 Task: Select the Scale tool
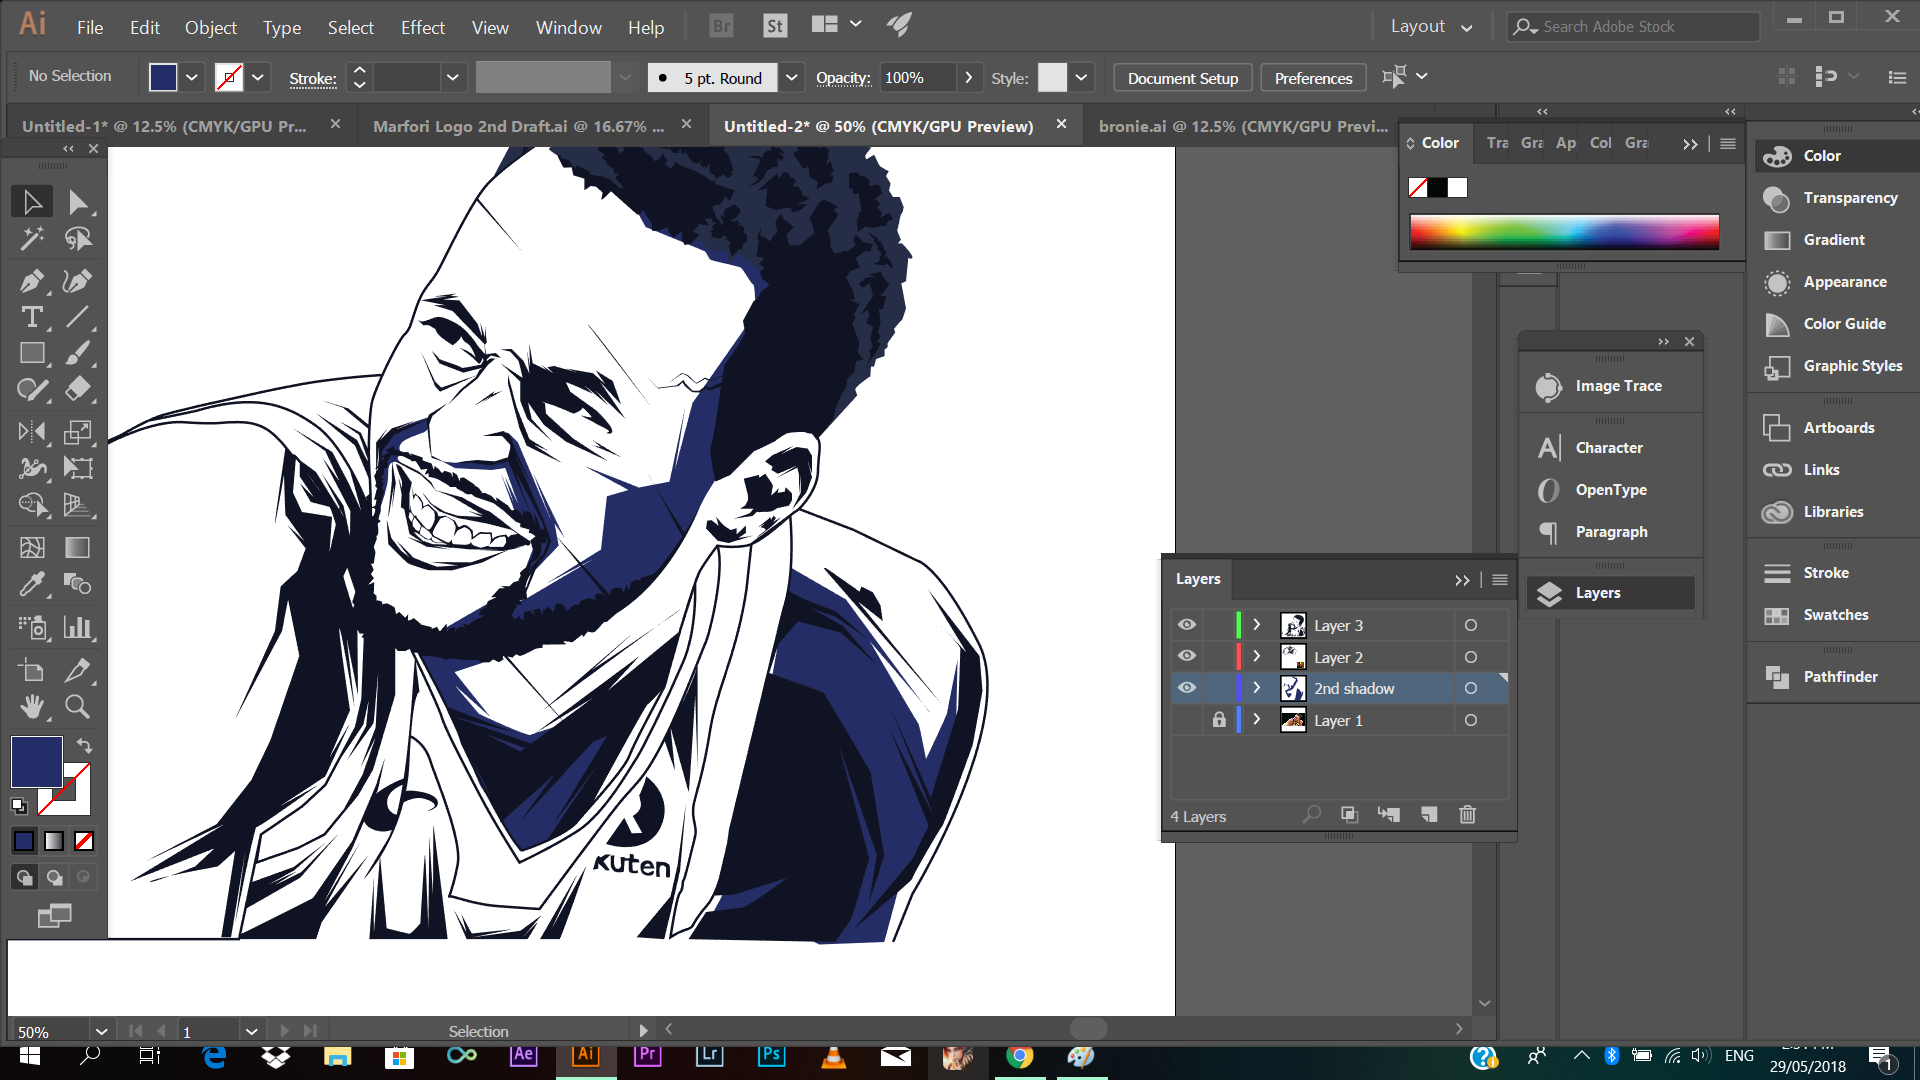[78, 432]
